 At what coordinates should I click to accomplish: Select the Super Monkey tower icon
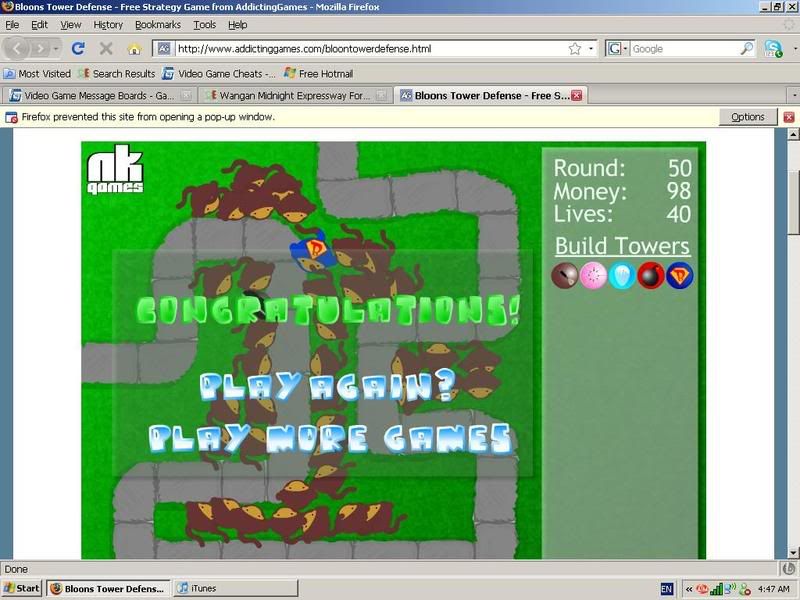pos(680,276)
